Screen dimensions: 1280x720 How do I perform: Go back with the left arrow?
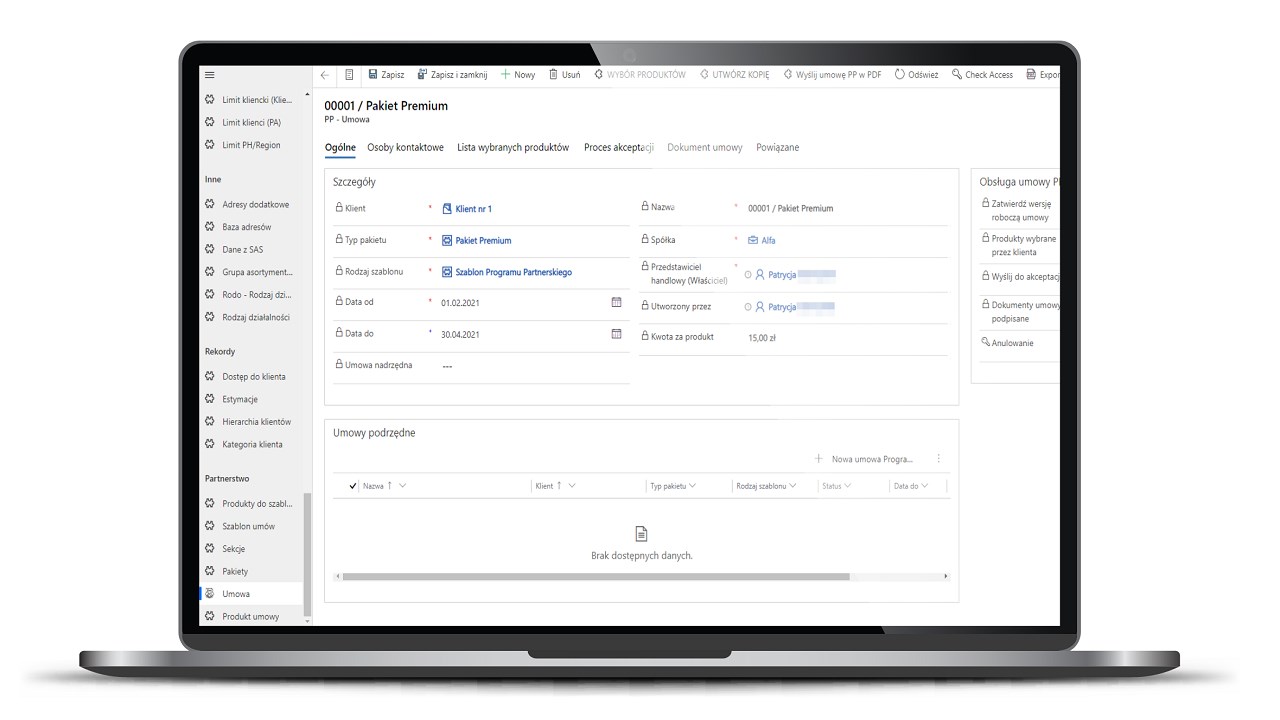325,75
